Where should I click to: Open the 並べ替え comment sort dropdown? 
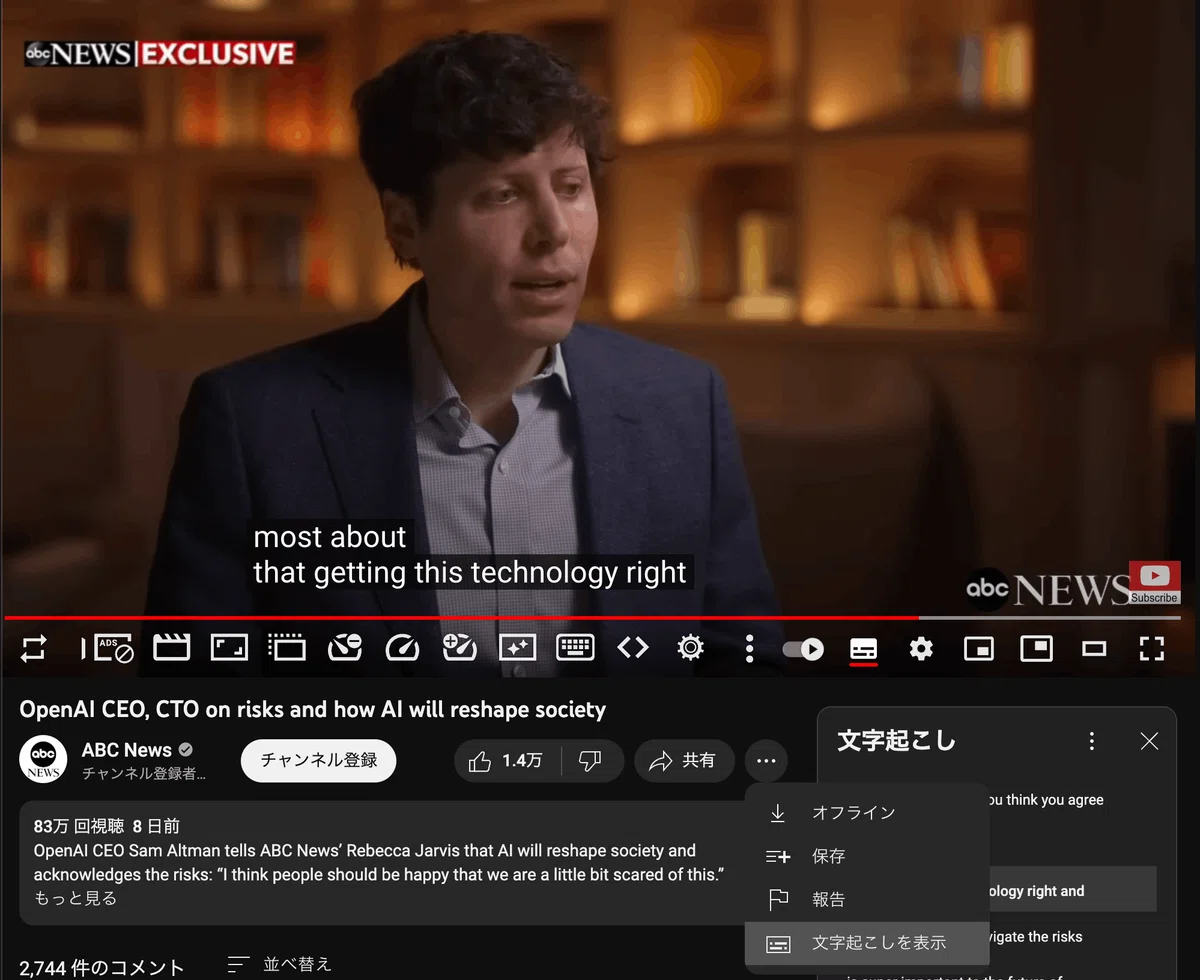click(280, 964)
